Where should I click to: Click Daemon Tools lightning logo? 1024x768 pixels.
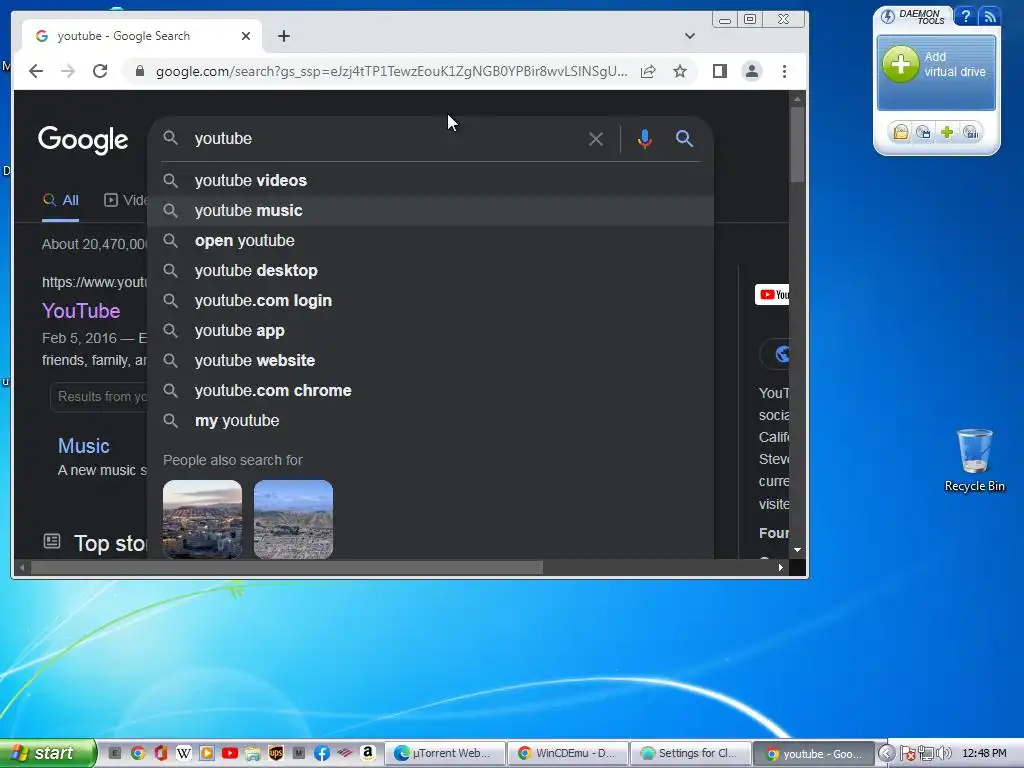click(888, 16)
